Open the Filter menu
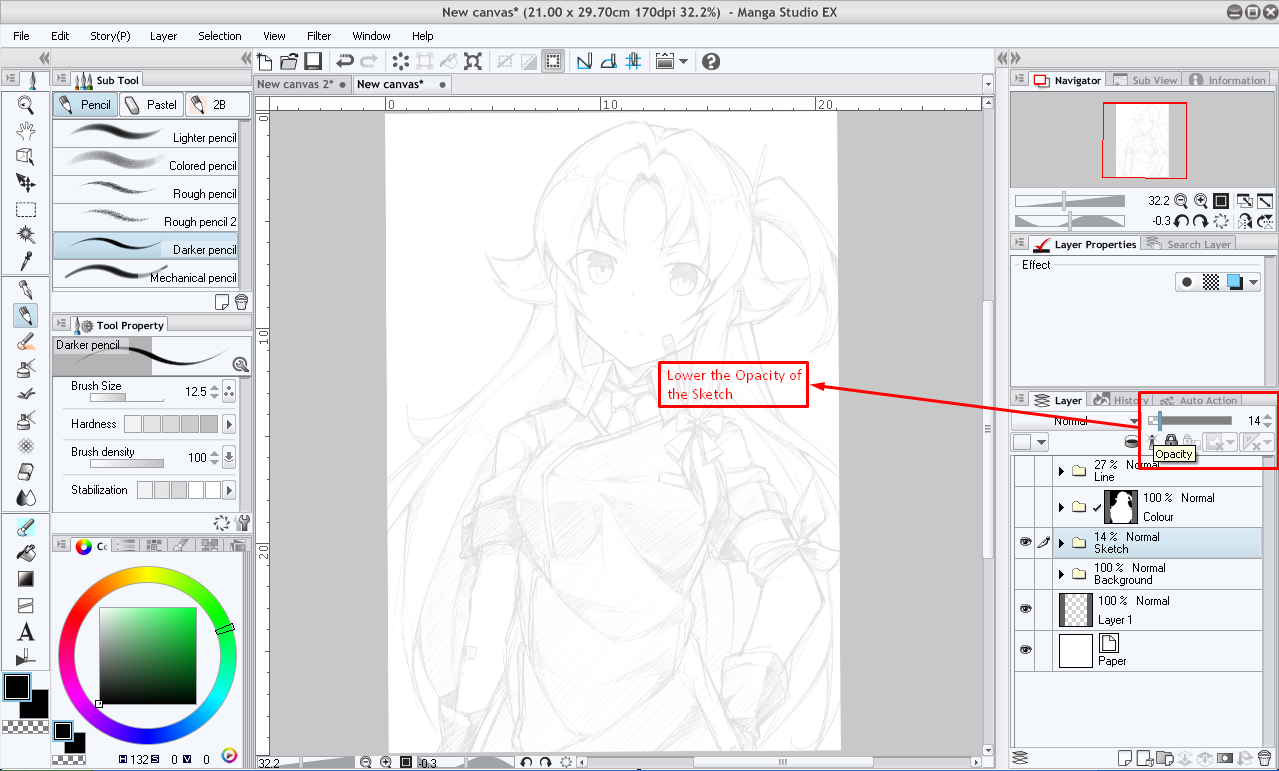Image resolution: width=1279 pixels, height=771 pixels. coord(318,36)
